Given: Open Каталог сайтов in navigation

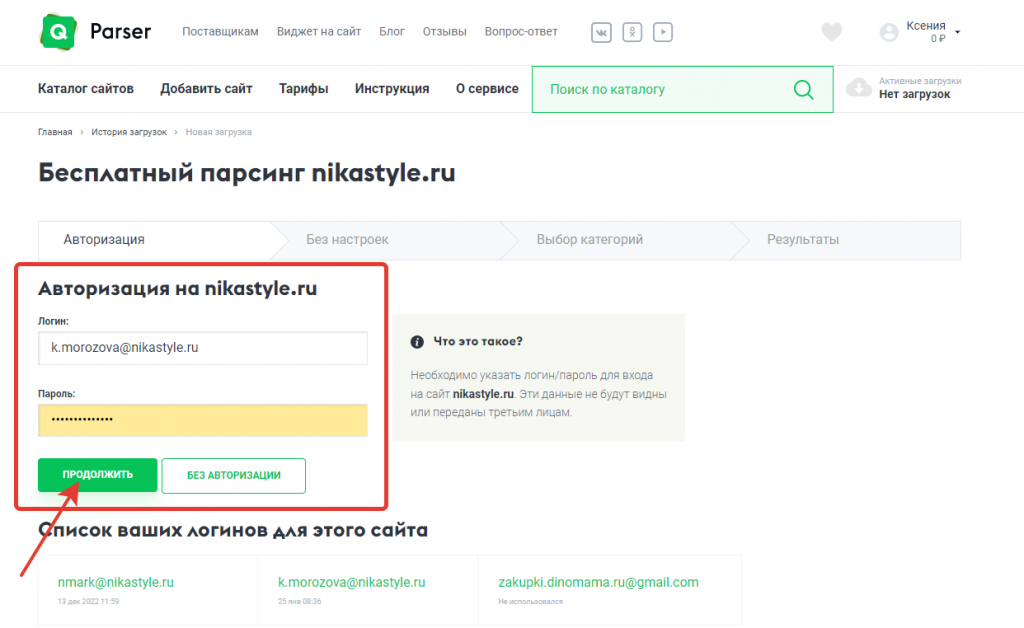Looking at the screenshot, I should coord(86,89).
